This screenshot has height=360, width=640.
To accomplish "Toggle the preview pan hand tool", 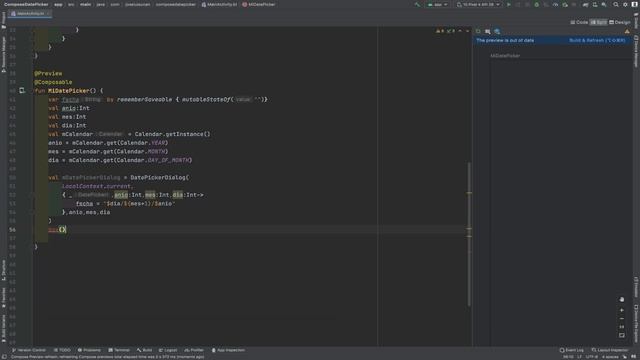I will 622,300.
